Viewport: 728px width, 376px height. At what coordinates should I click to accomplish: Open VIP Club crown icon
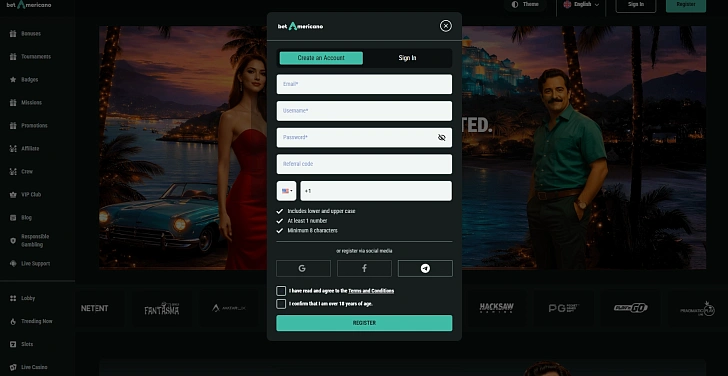pyautogui.click(x=13, y=195)
